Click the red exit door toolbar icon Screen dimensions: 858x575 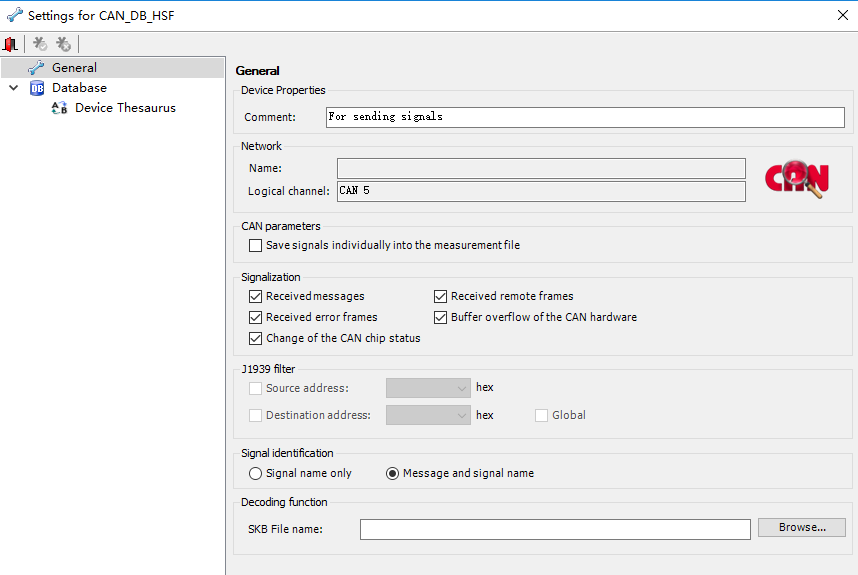pyautogui.click(x=11, y=44)
